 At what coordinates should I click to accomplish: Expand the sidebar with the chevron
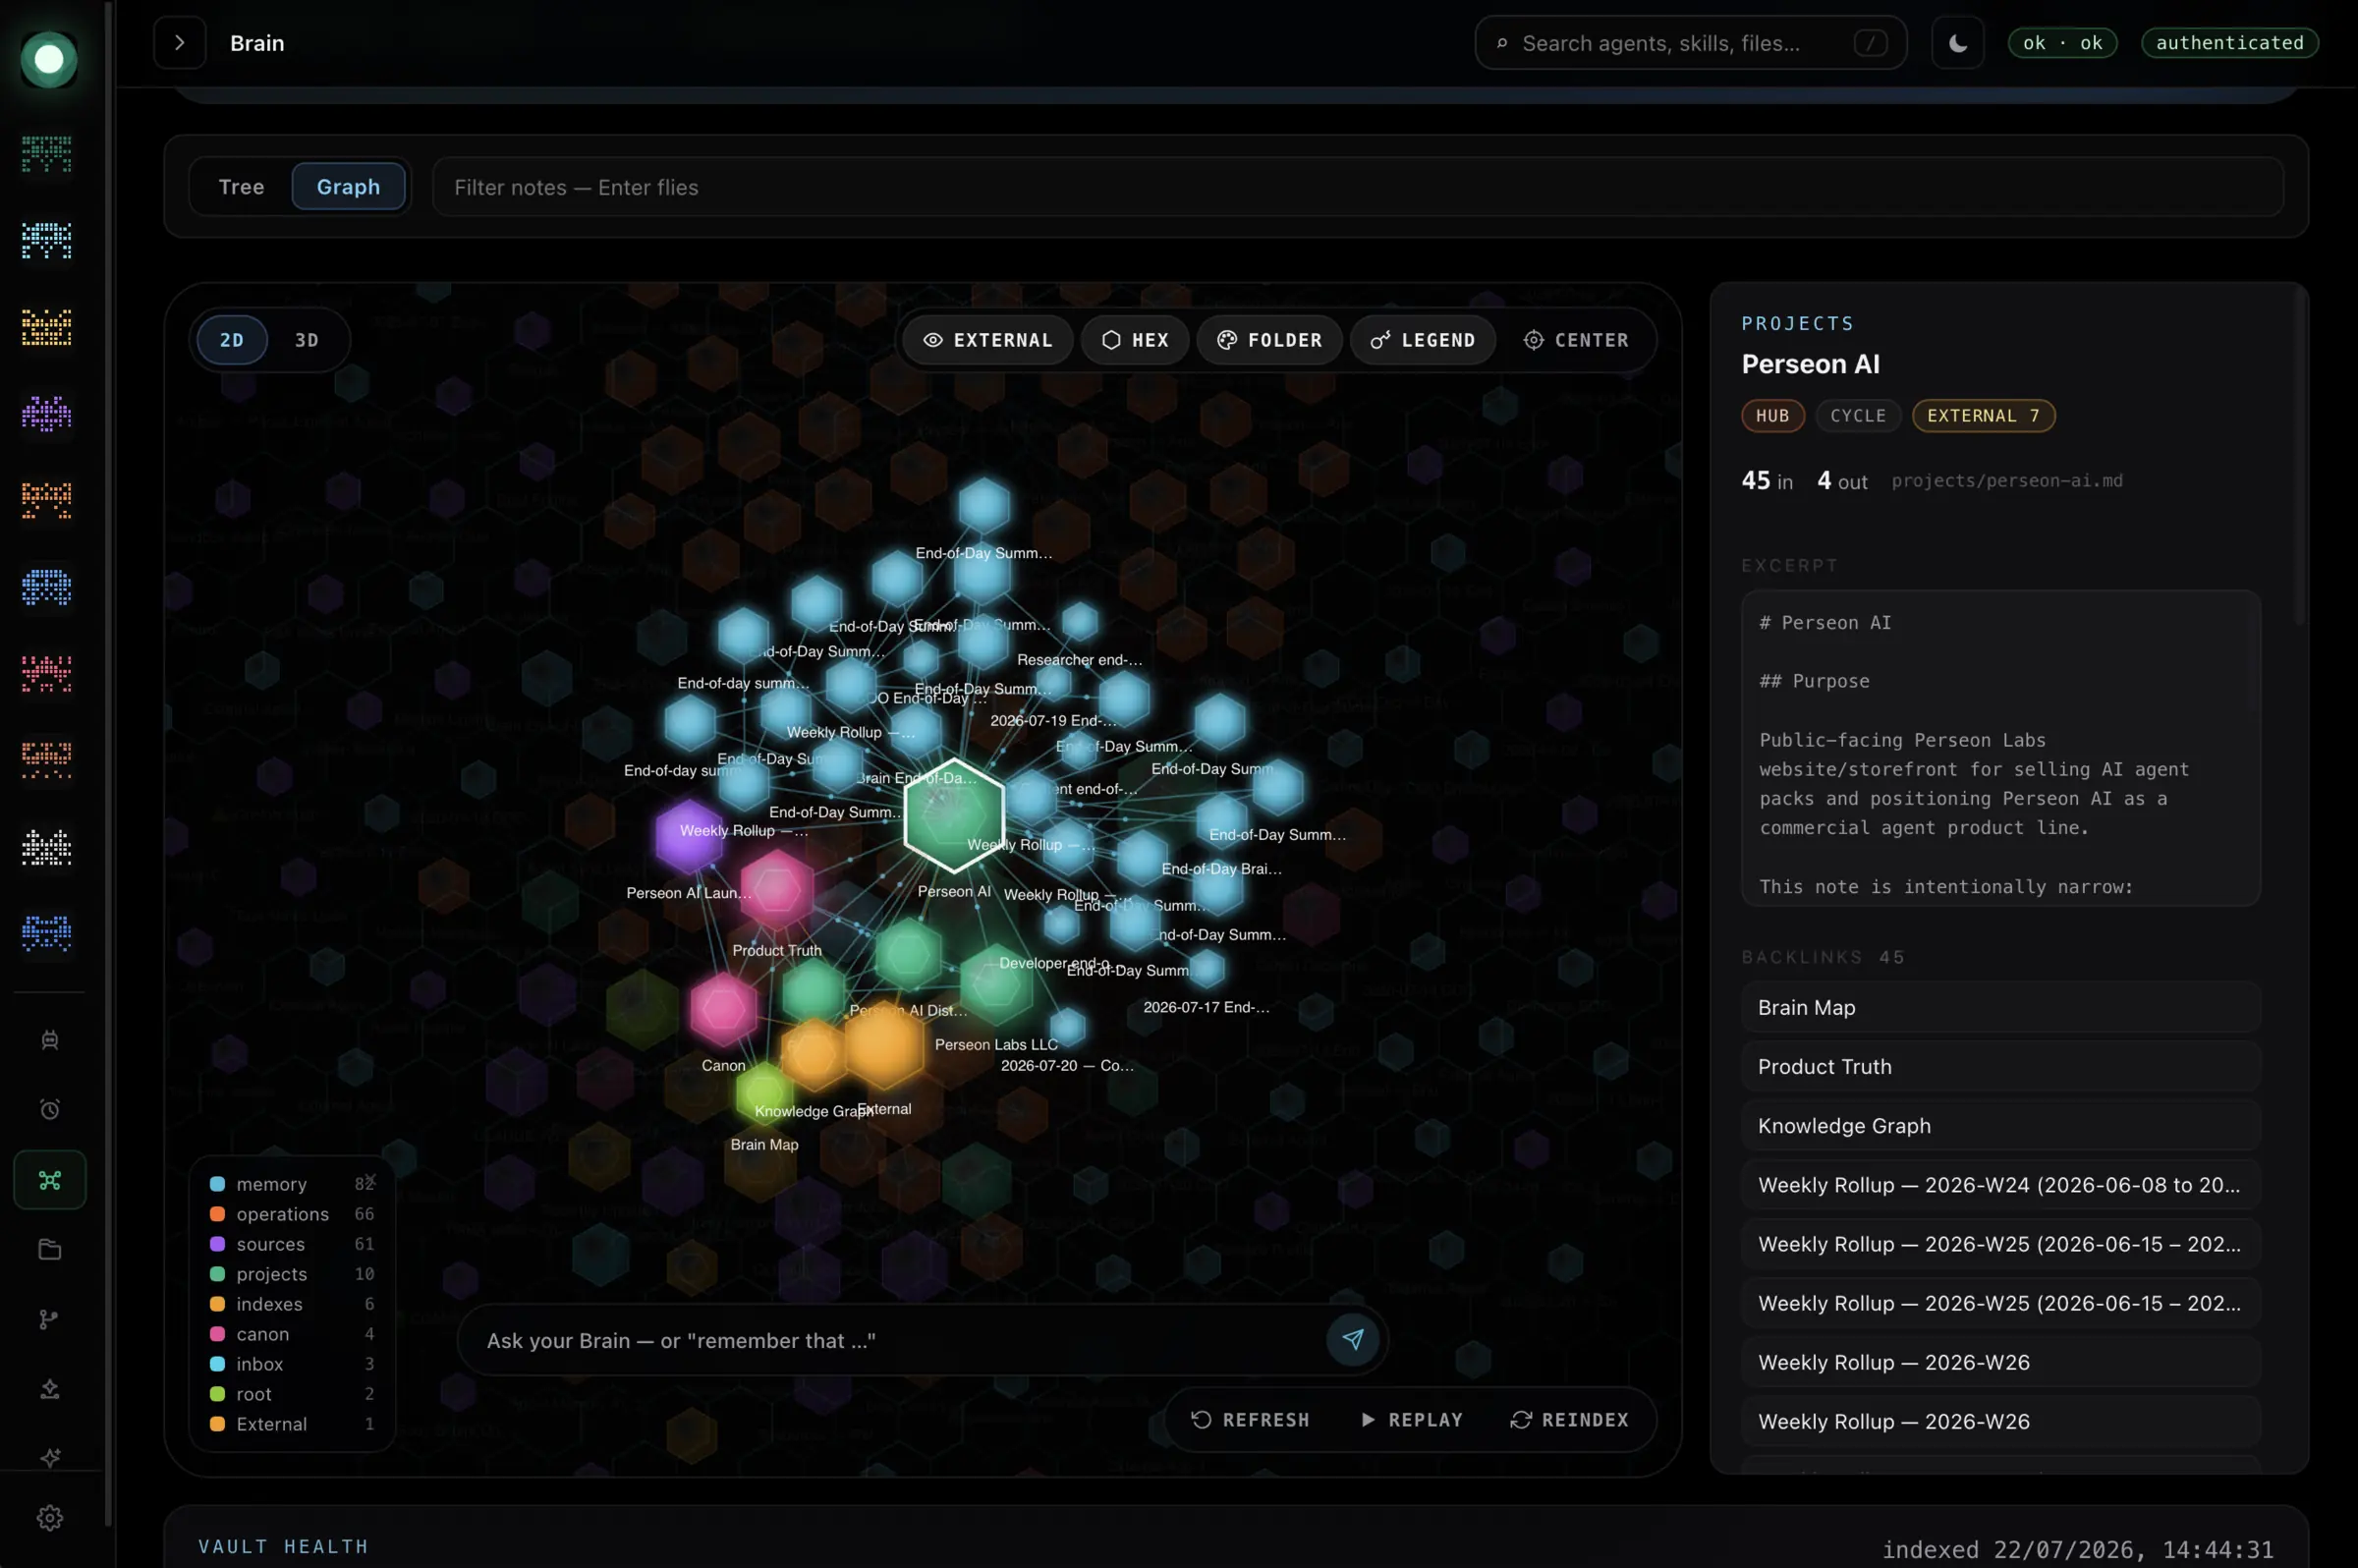click(180, 43)
